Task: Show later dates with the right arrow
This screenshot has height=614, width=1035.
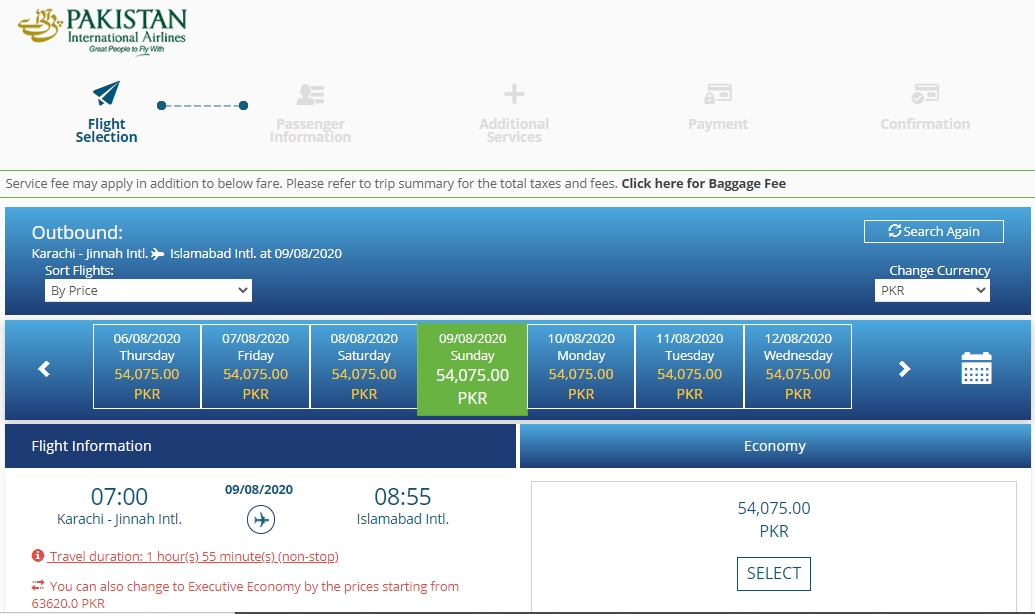Action: (904, 368)
